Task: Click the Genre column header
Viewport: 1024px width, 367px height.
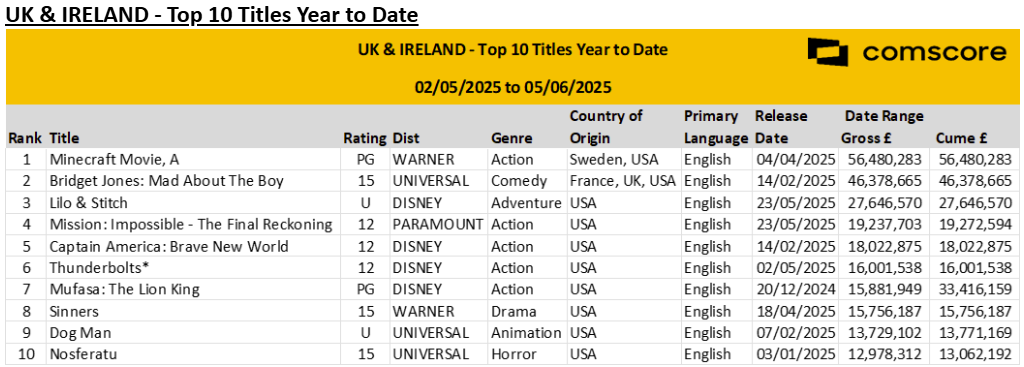Action: 511,138
